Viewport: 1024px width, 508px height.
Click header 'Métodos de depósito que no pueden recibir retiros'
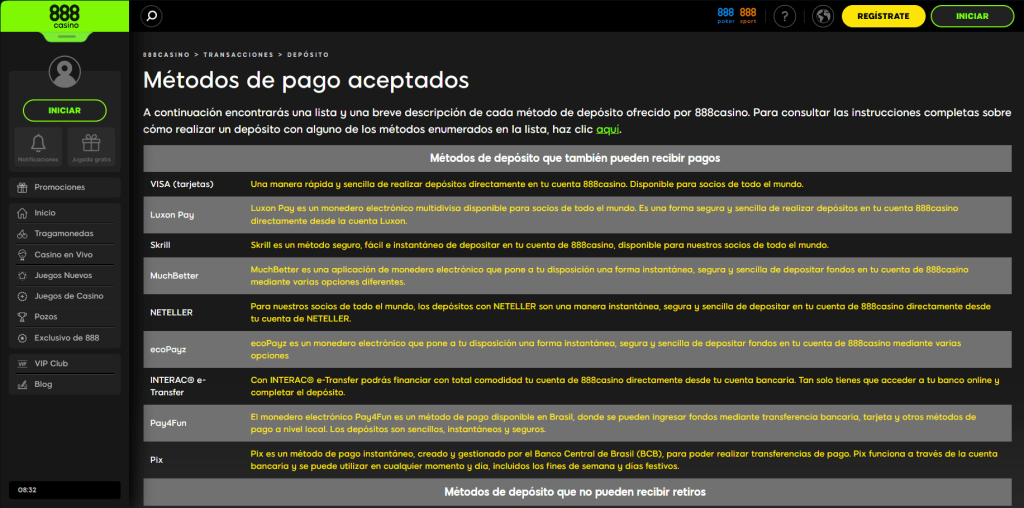pos(575,491)
